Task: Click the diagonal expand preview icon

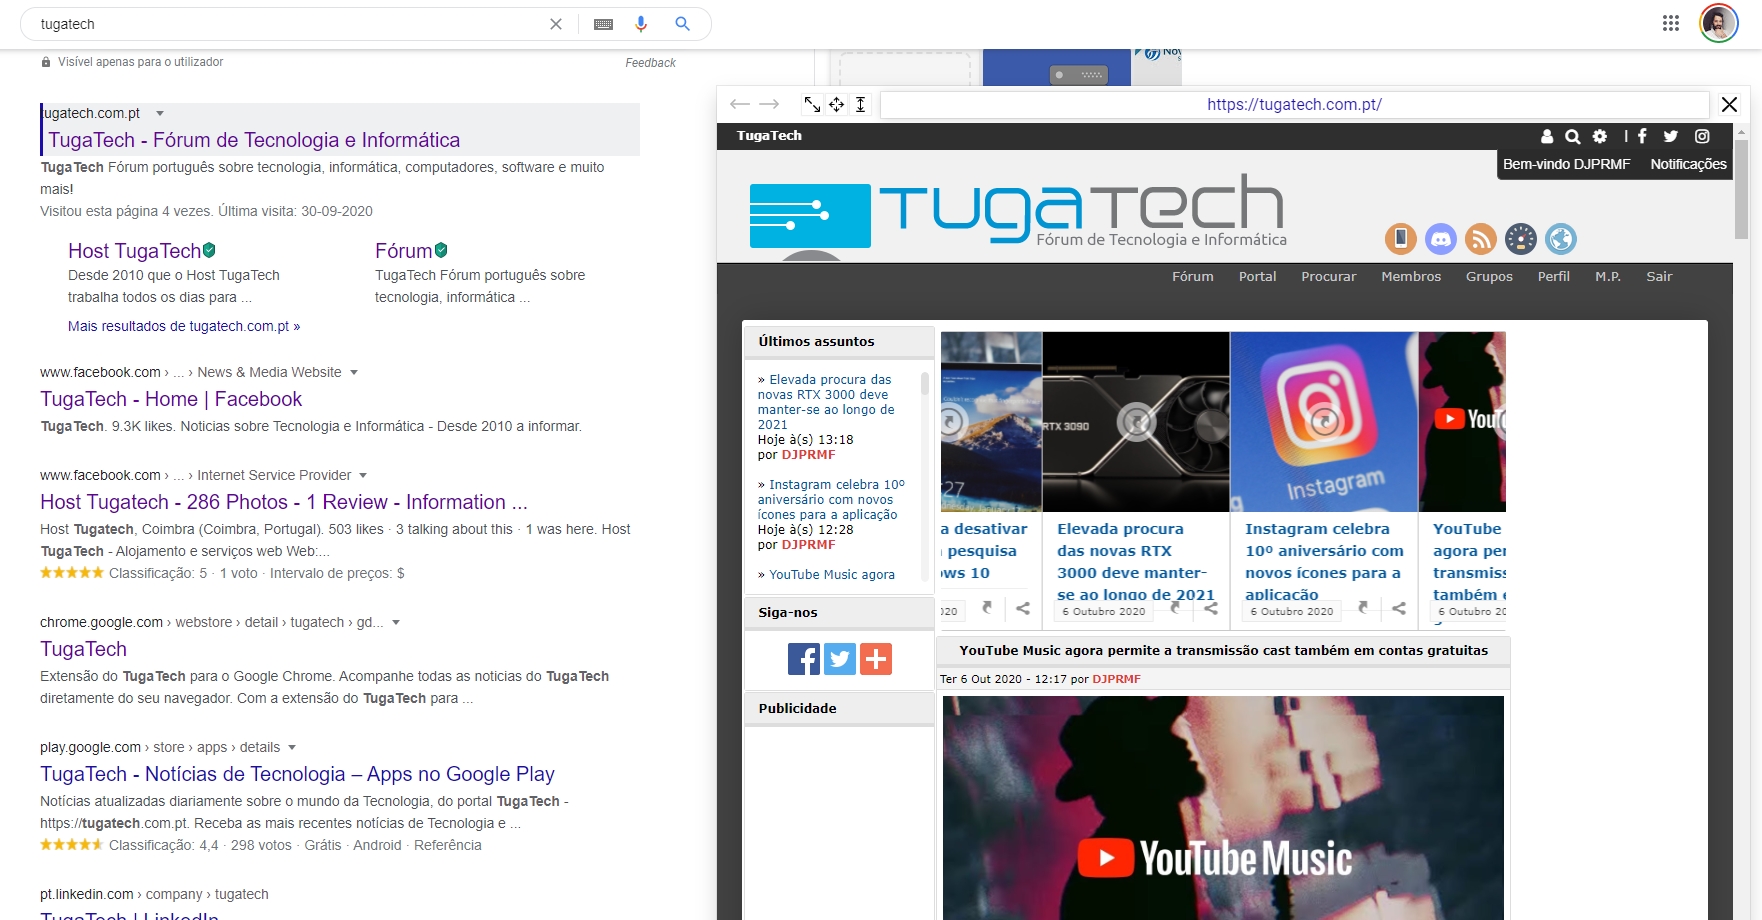Action: pyautogui.click(x=812, y=104)
